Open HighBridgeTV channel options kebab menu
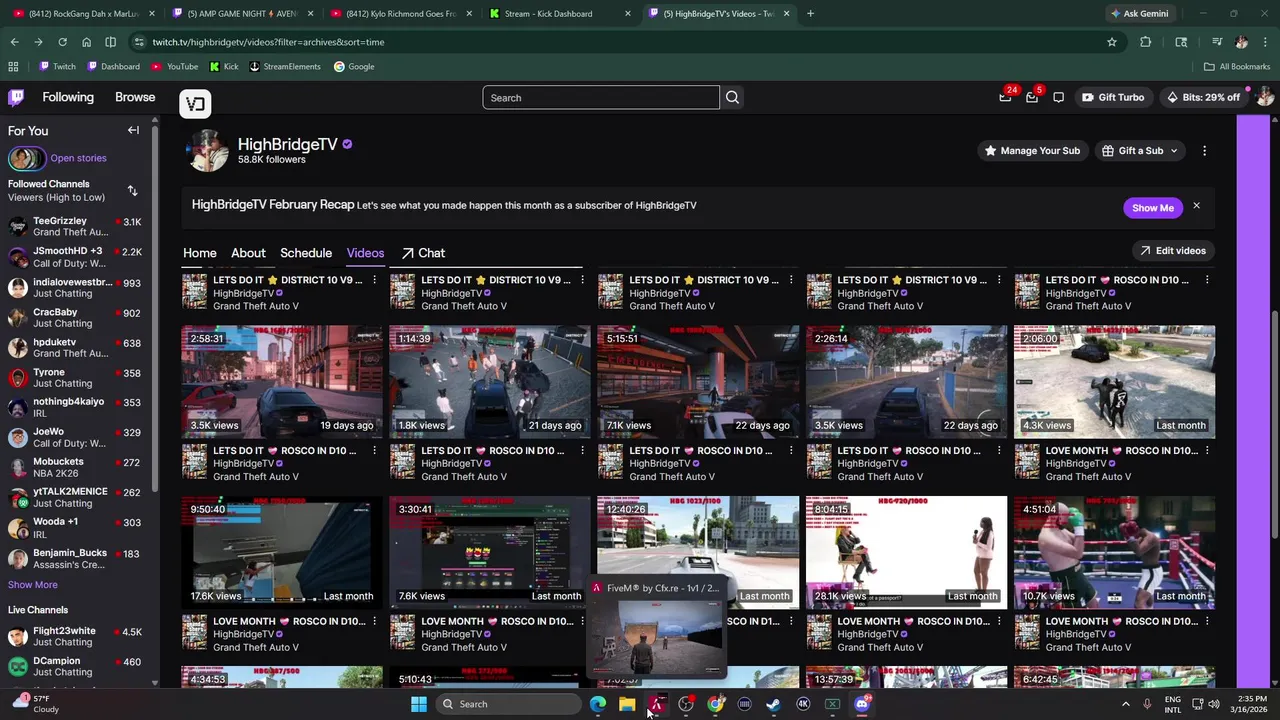This screenshot has width=1280, height=720. pos(1204,150)
